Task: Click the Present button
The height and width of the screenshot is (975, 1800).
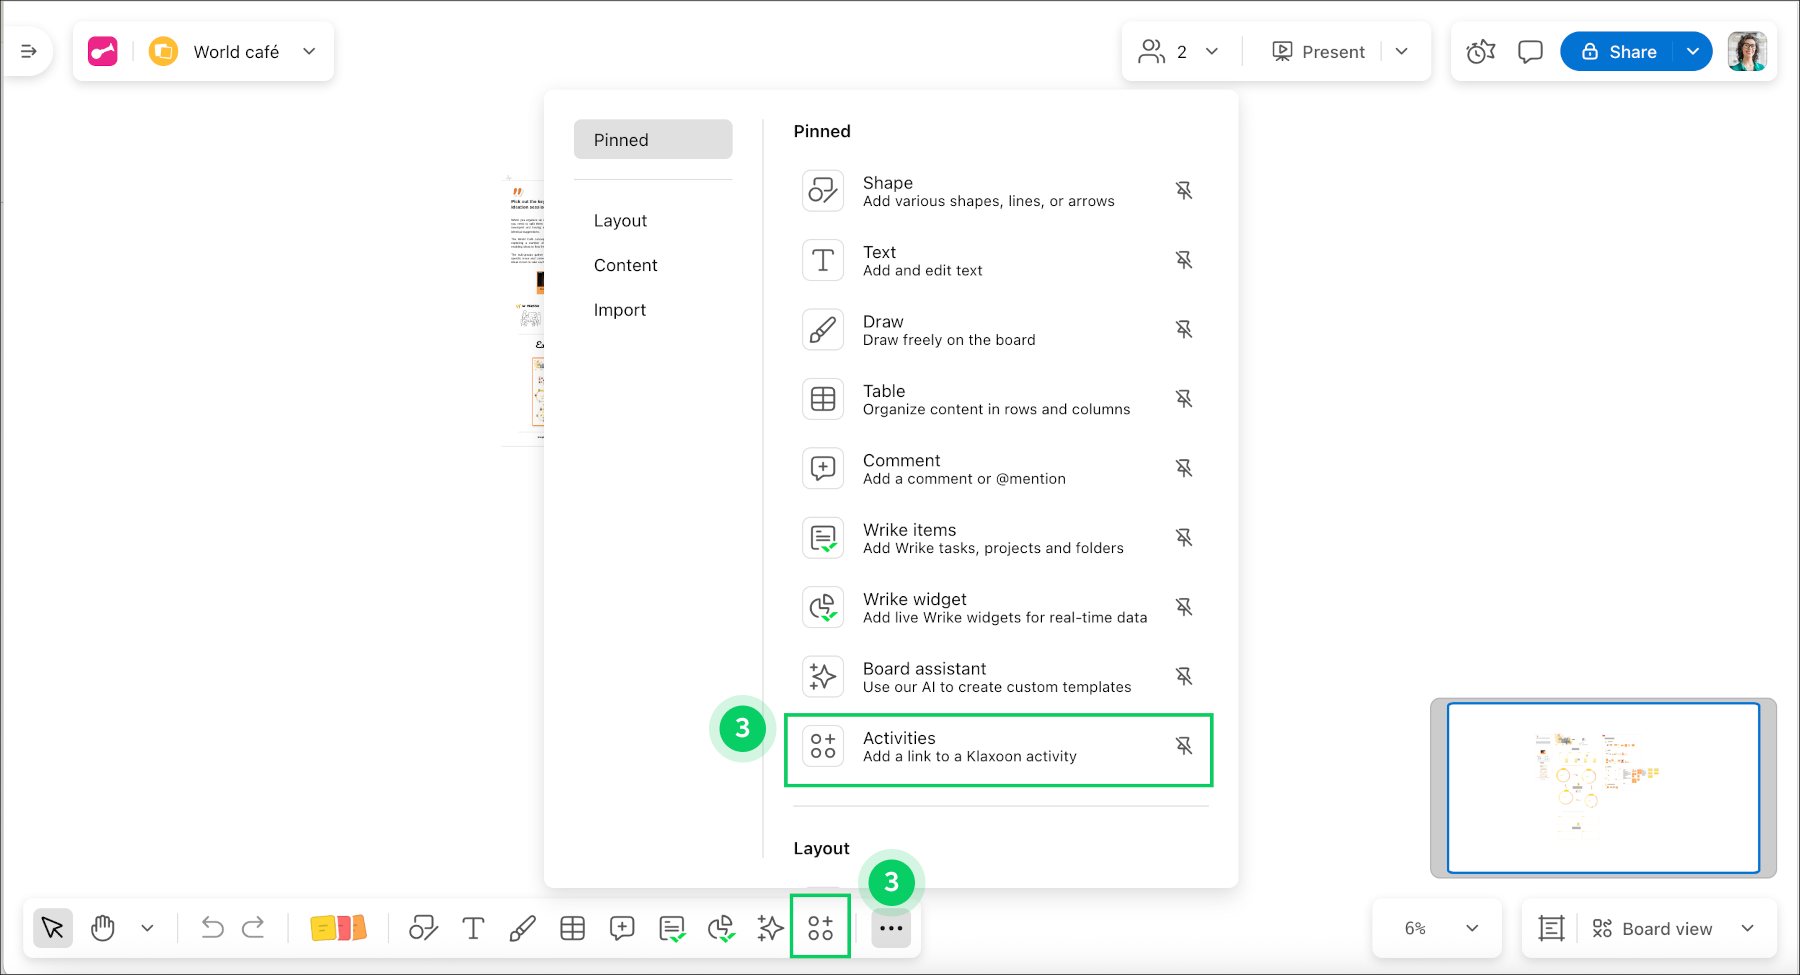Action: (x=1318, y=51)
